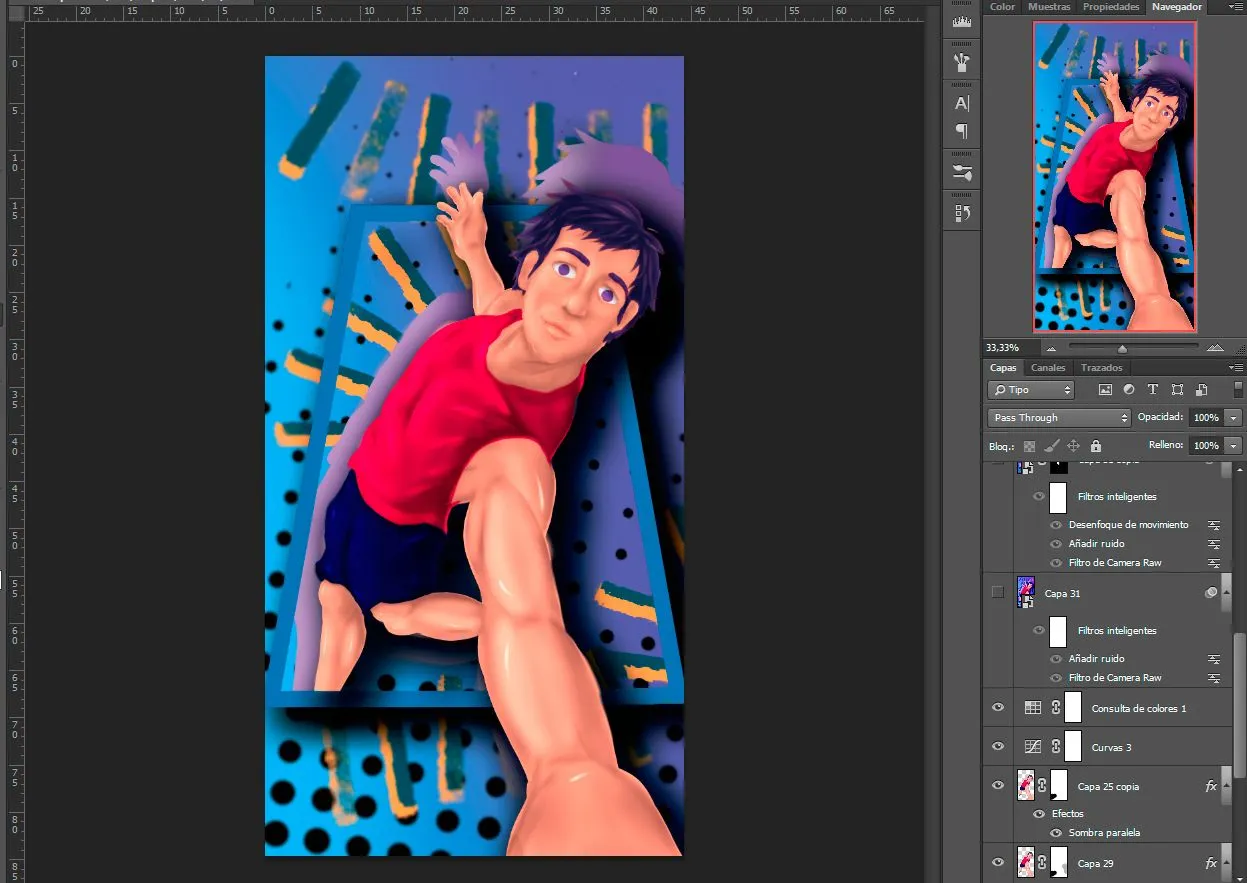Toggle Efectos visibility on Capa 25 copia
This screenshot has height=883, width=1247.
(1039, 814)
